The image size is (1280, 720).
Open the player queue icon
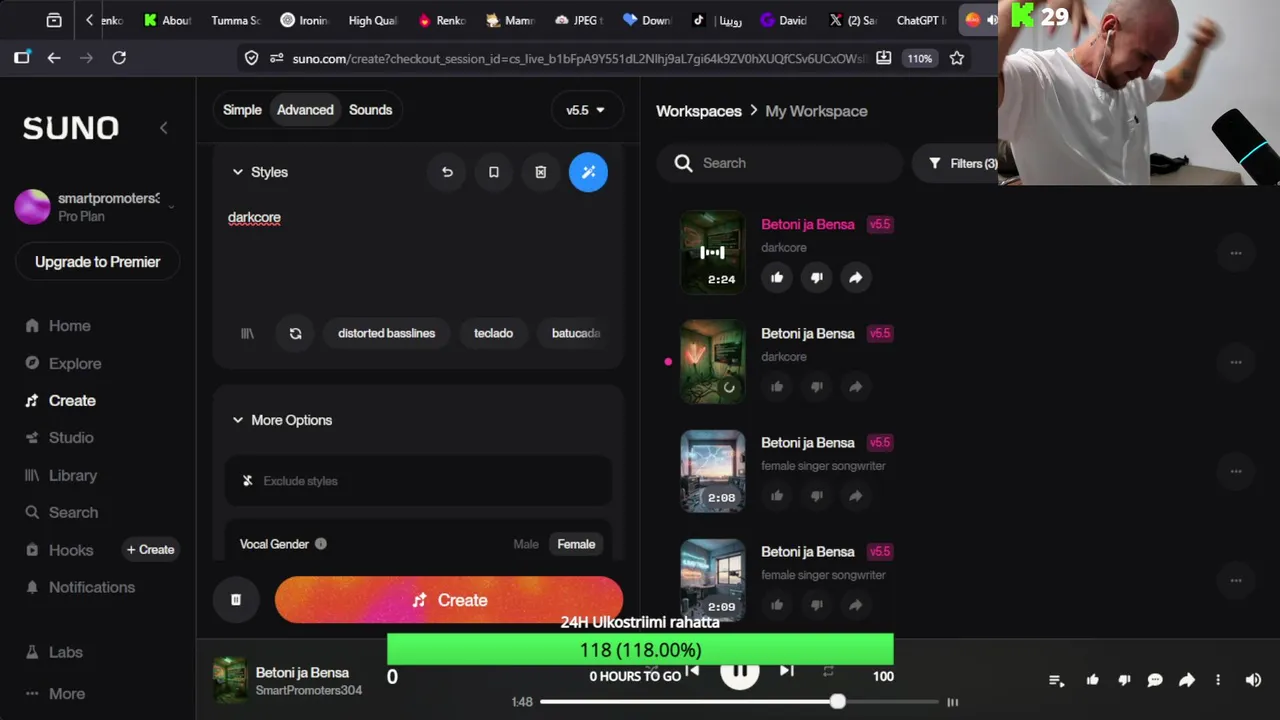1056,680
